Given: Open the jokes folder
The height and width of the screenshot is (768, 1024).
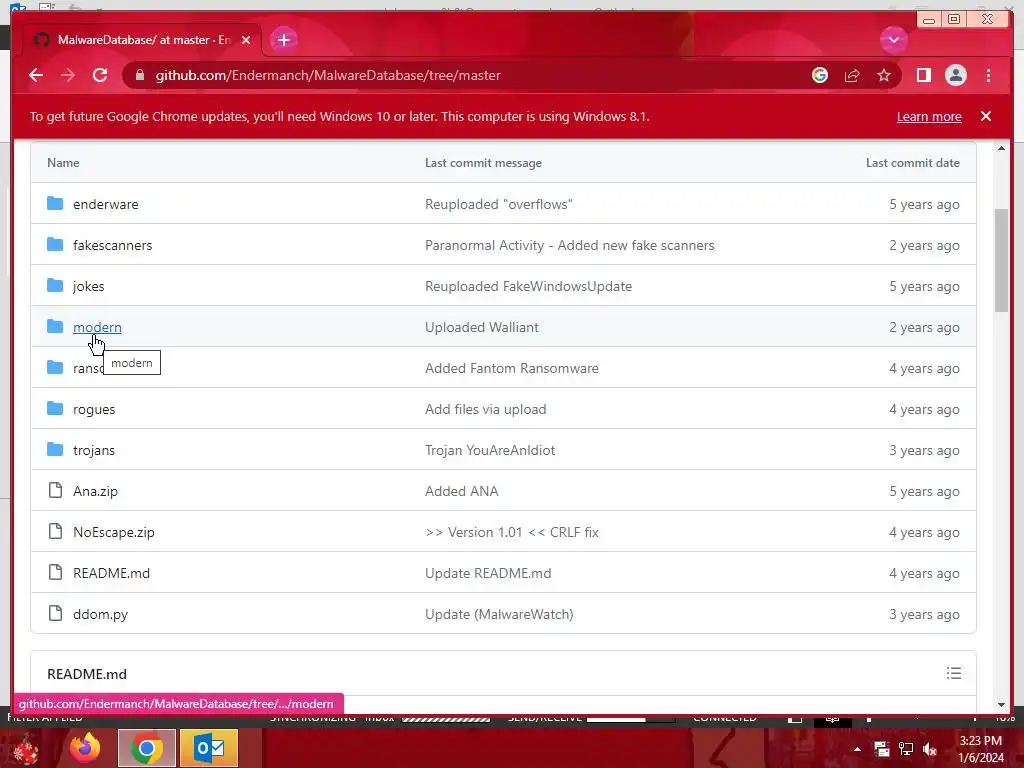Looking at the screenshot, I should coord(89,286).
